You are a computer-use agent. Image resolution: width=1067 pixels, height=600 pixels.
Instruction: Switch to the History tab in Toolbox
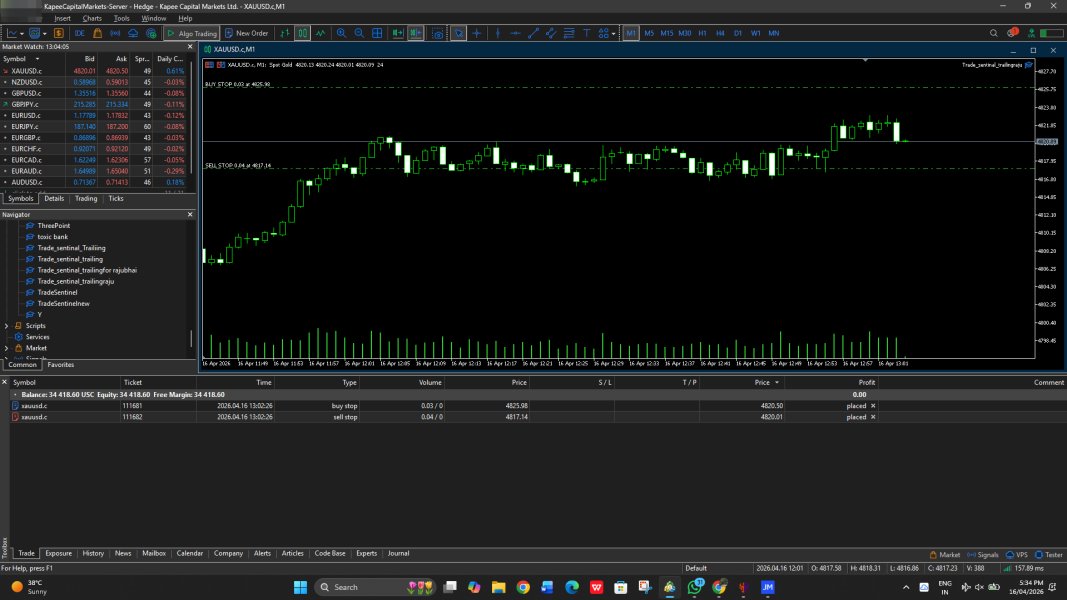93,553
